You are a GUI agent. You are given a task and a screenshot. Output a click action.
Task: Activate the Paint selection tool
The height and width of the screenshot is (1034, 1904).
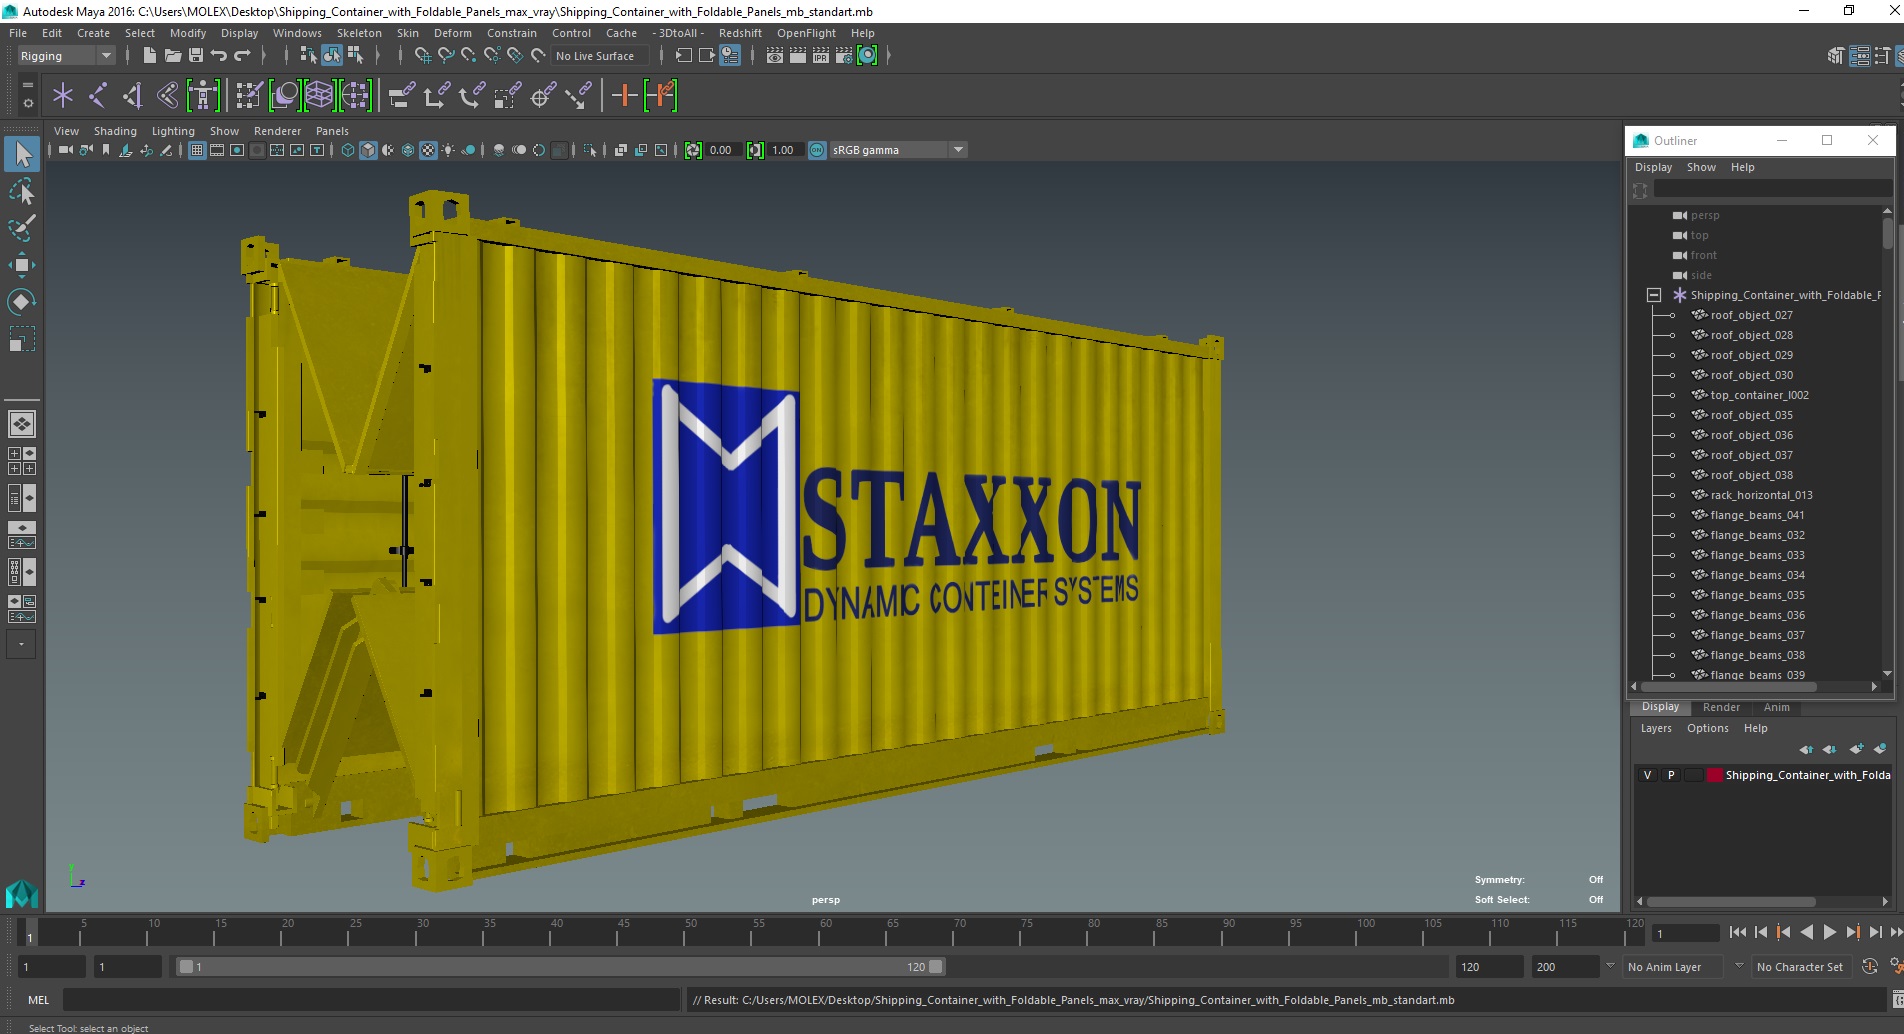click(22, 228)
